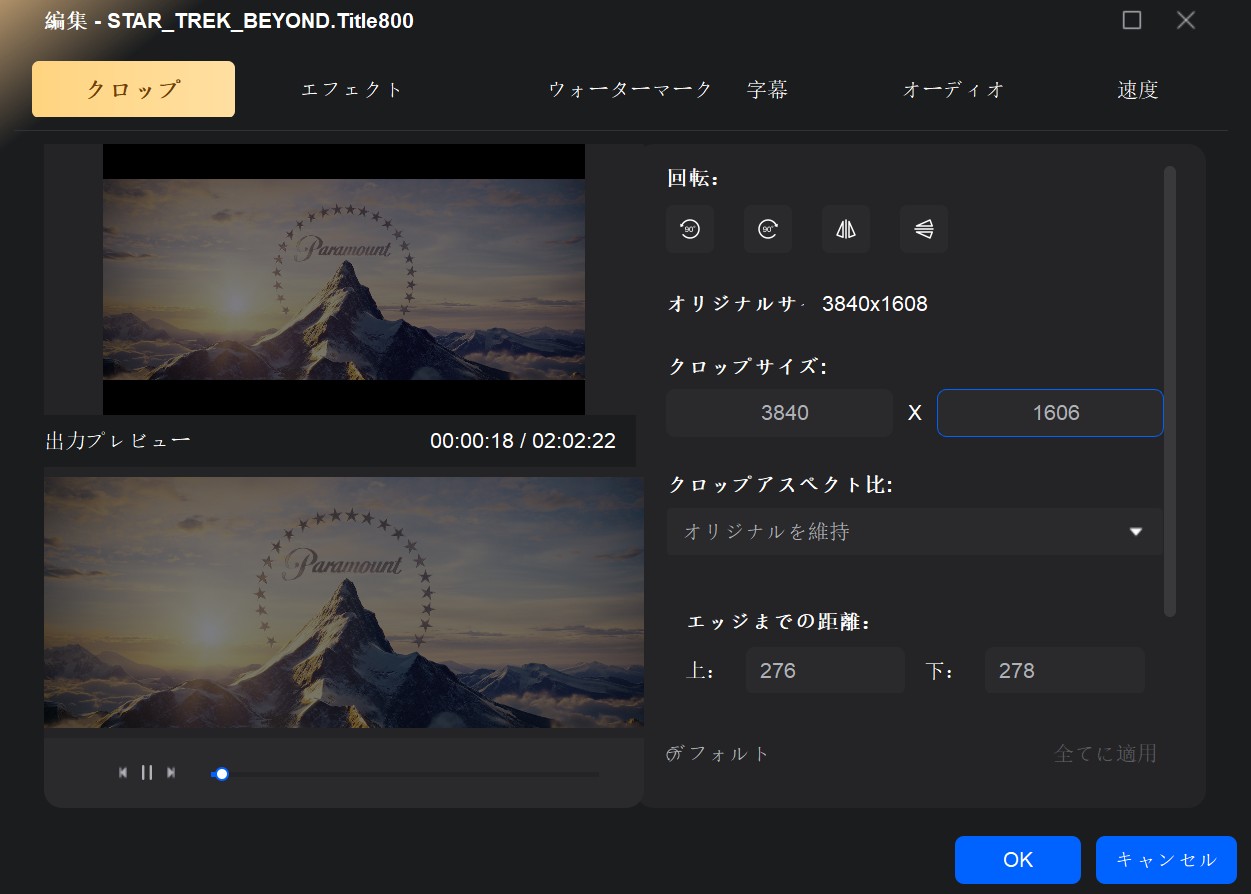The image size is (1251, 894).
Task: Click the settings panel vertical scrollbar
Action: coord(1170,391)
